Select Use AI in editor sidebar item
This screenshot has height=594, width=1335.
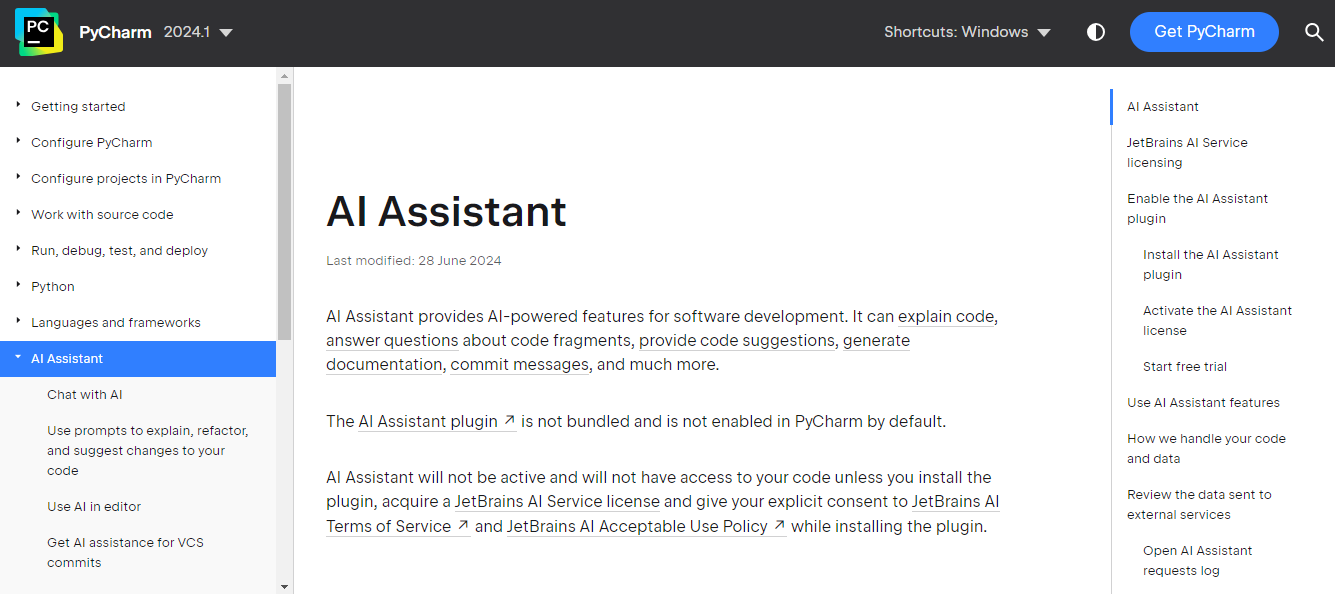pyautogui.click(x=94, y=507)
